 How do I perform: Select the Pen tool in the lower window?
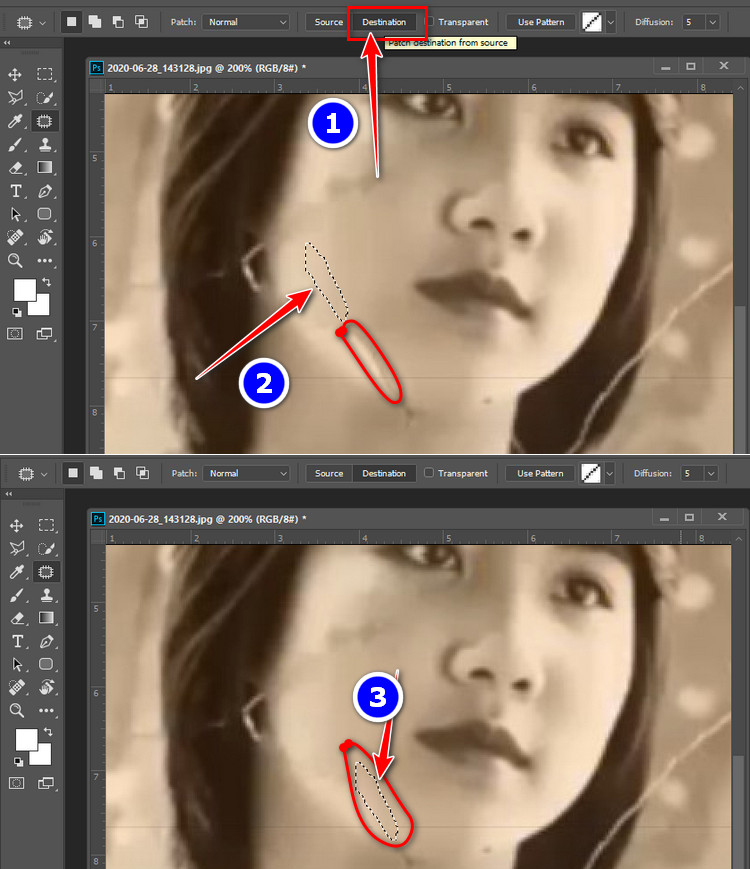pos(46,642)
